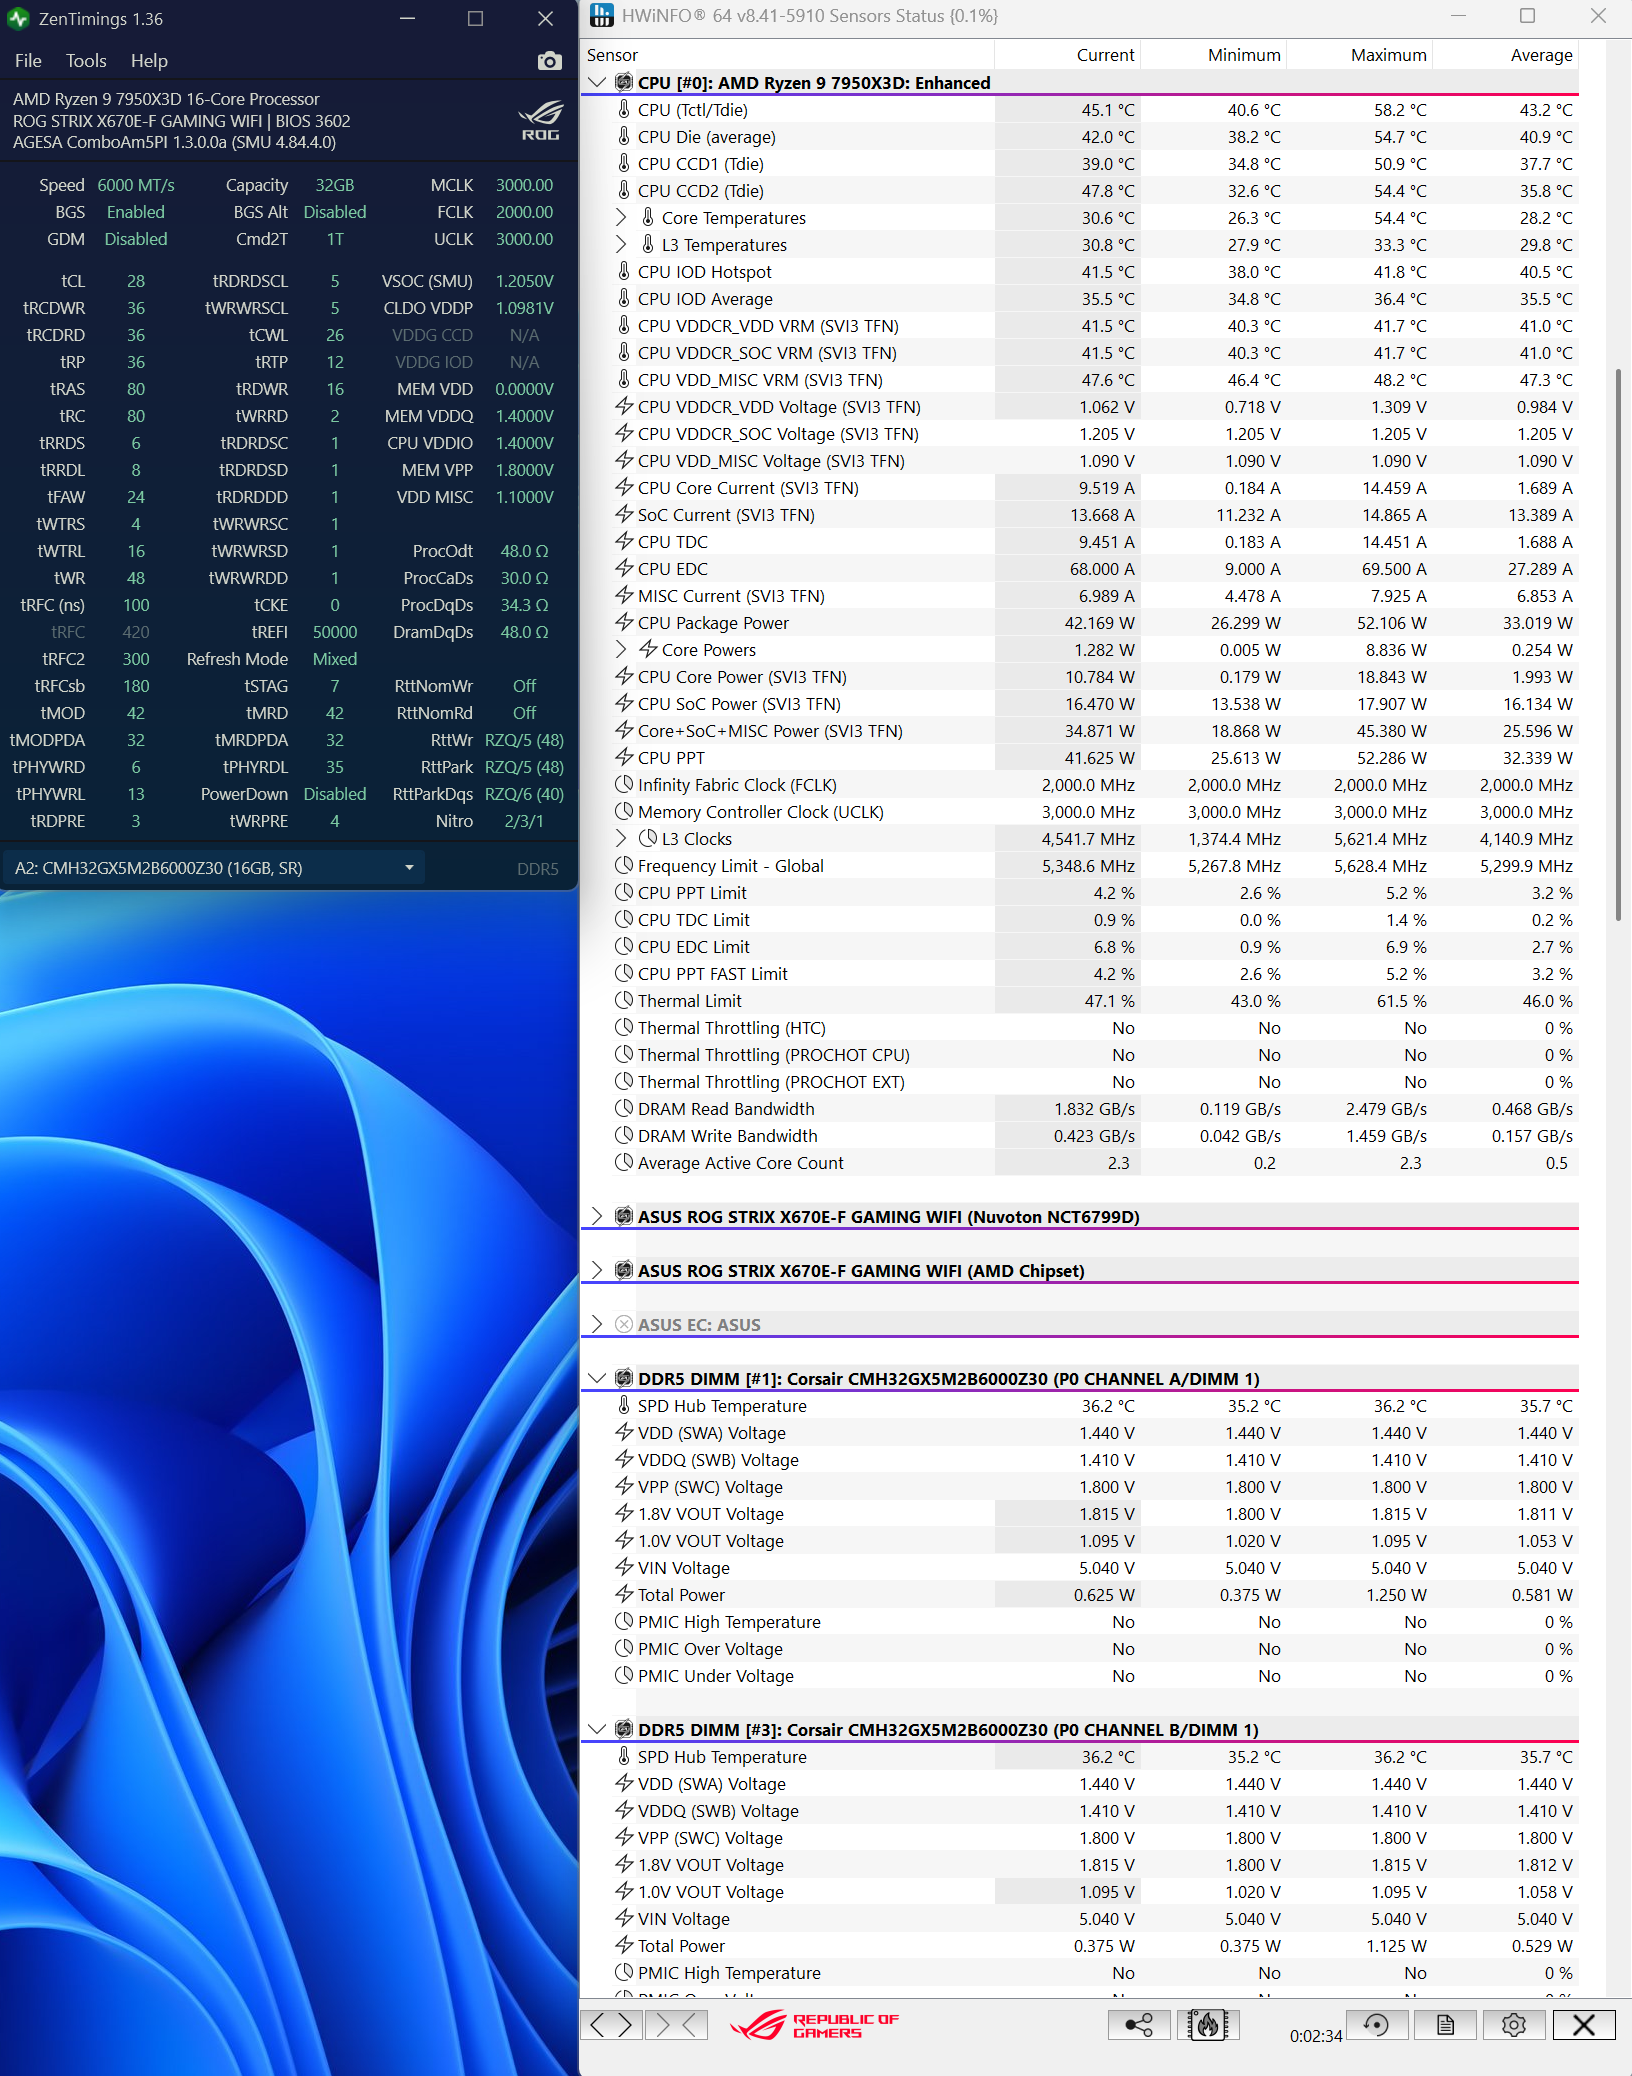Viewport: 1632px width, 2076px height.
Task: Click the ZenTimings app icon in title bar
Action: tap(18, 19)
